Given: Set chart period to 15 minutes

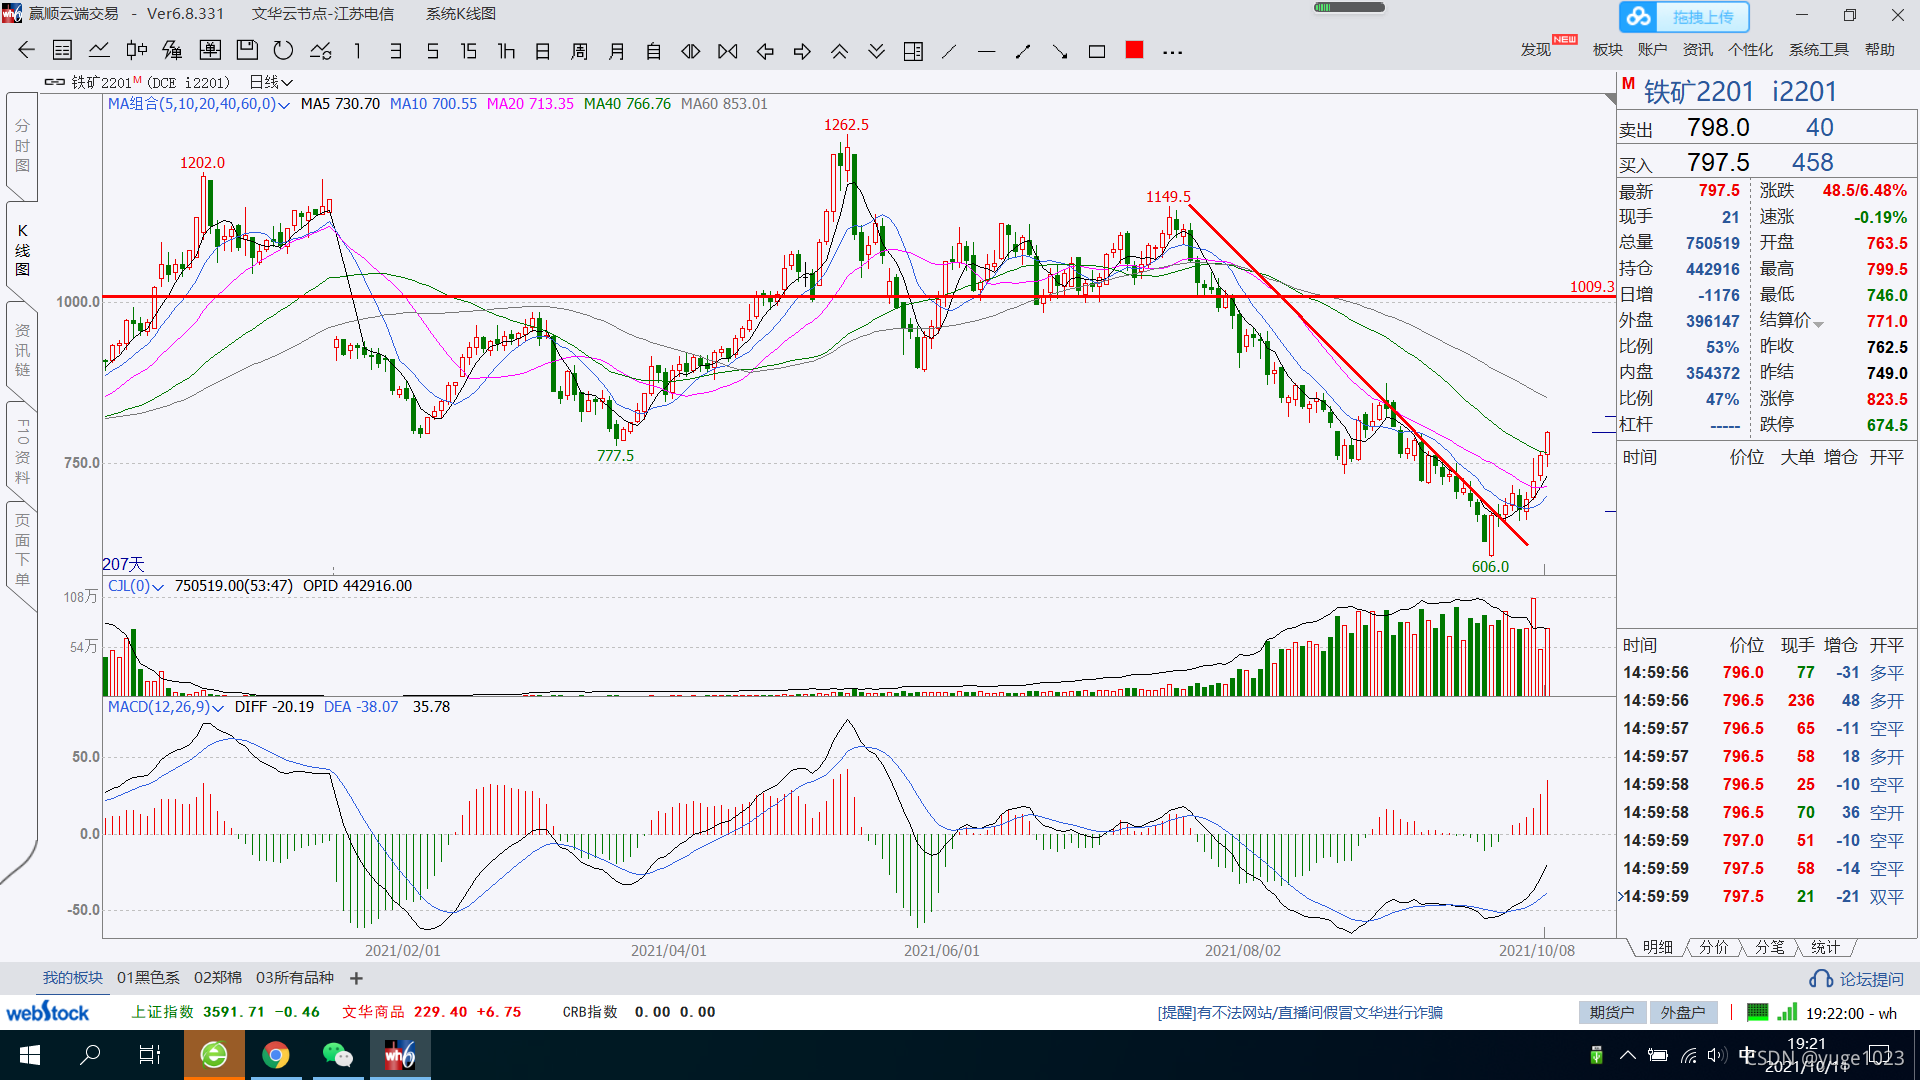Looking at the screenshot, I should tap(469, 51).
